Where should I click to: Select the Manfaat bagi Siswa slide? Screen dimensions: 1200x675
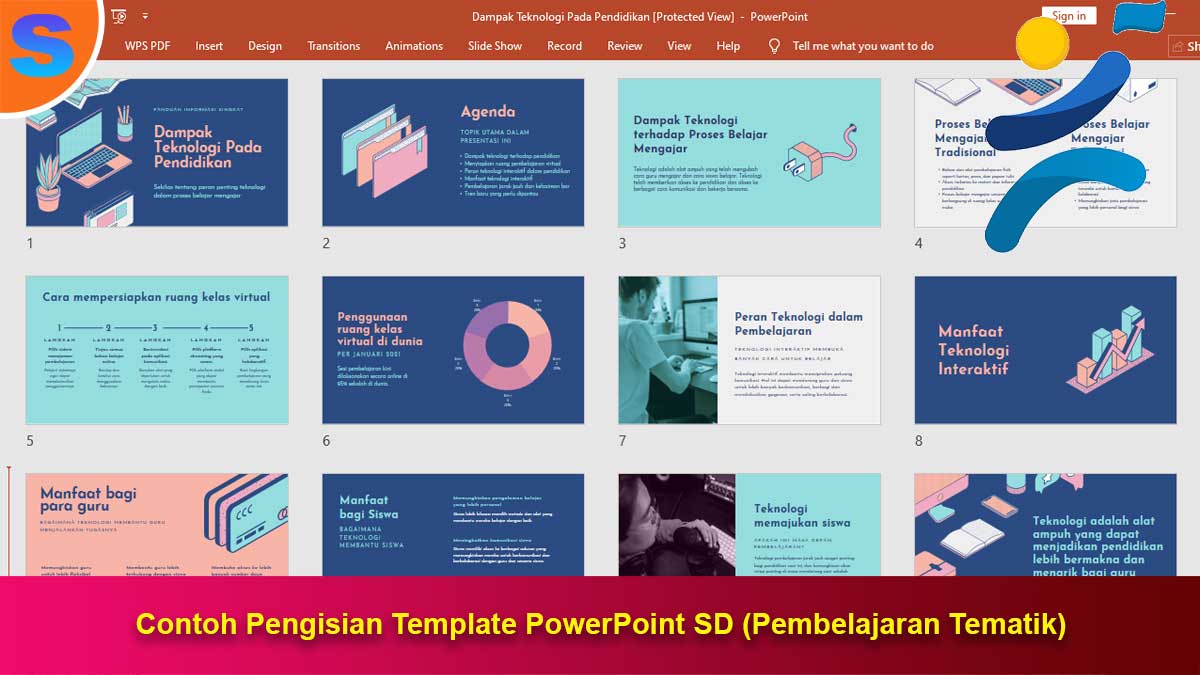pos(453,525)
